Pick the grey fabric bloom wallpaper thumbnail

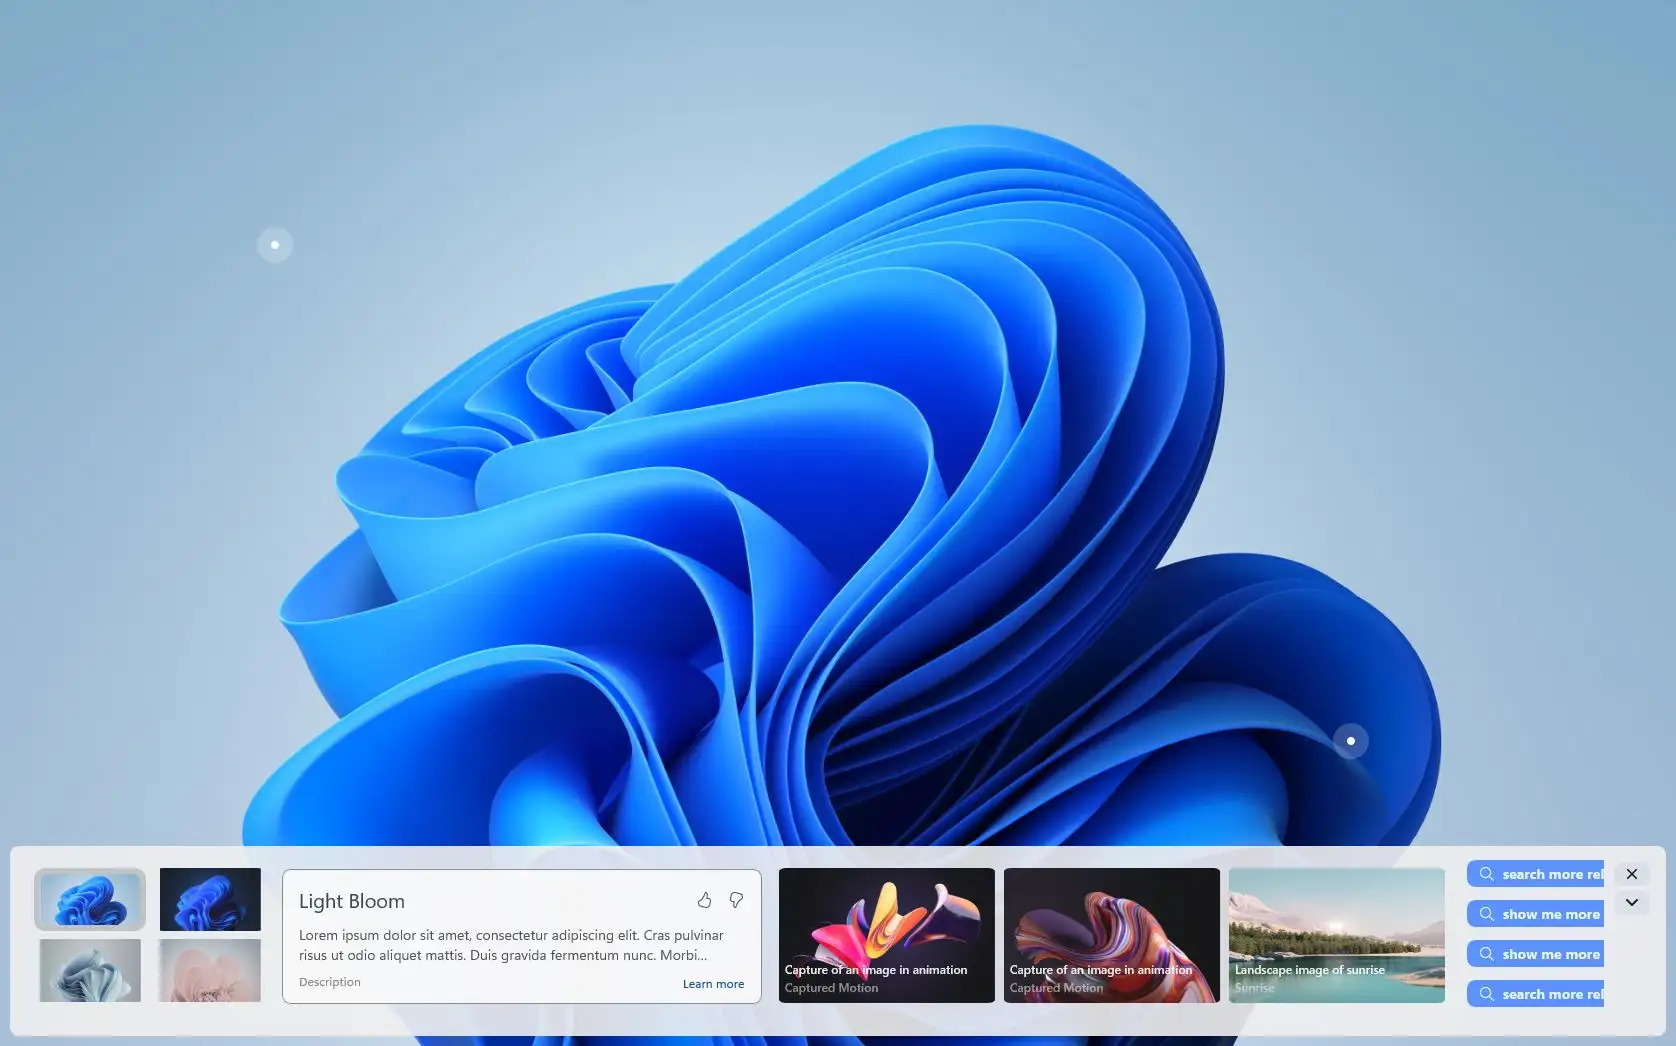coord(90,970)
